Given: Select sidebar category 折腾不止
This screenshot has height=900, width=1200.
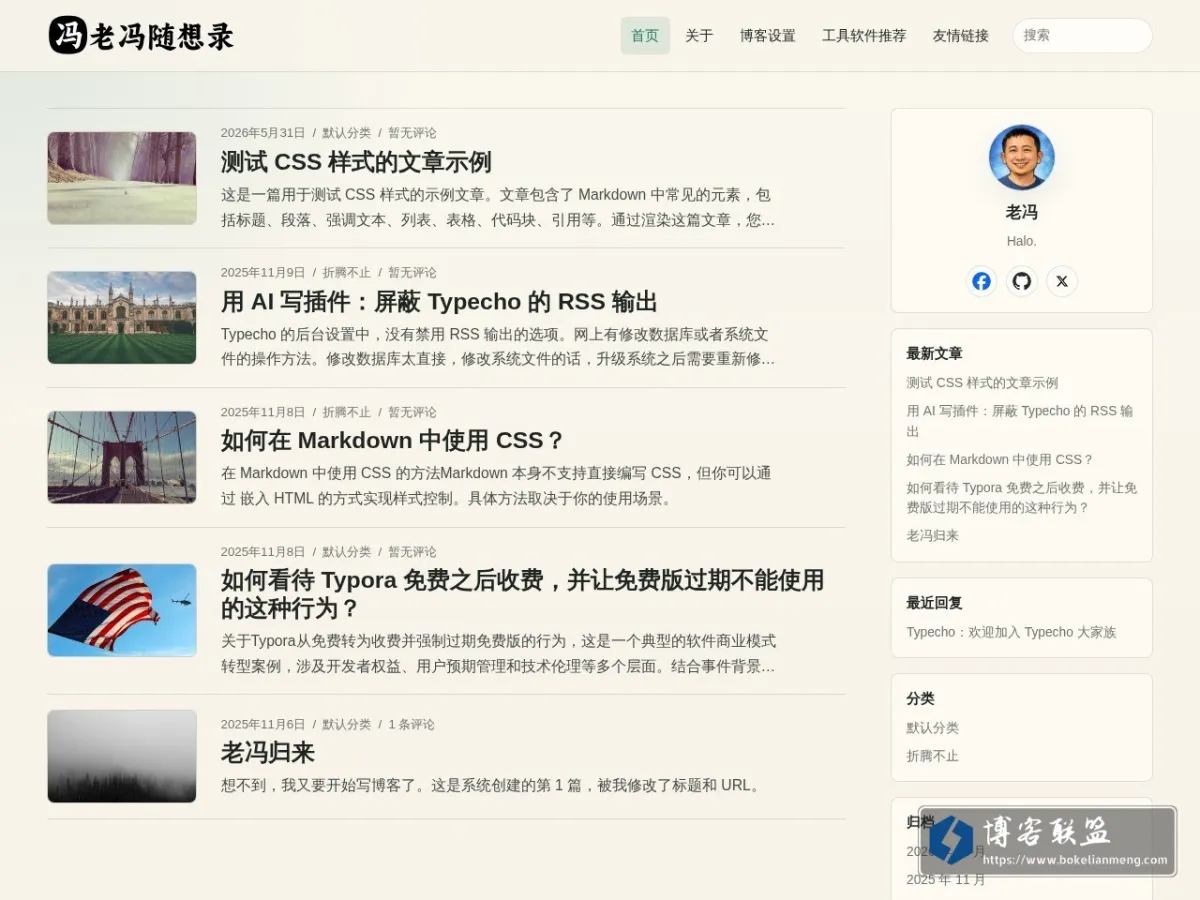Looking at the screenshot, I should tap(932, 756).
